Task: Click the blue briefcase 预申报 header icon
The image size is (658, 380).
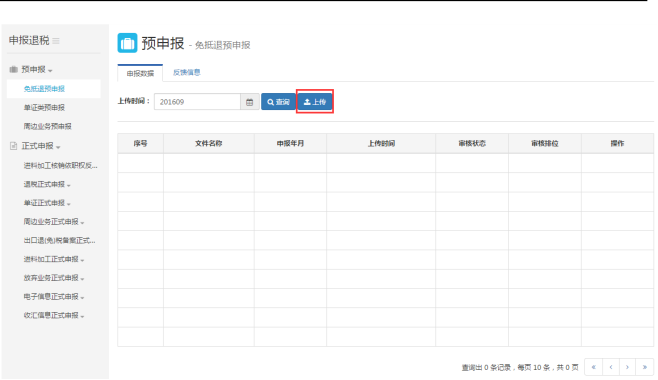Action: (x=127, y=43)
